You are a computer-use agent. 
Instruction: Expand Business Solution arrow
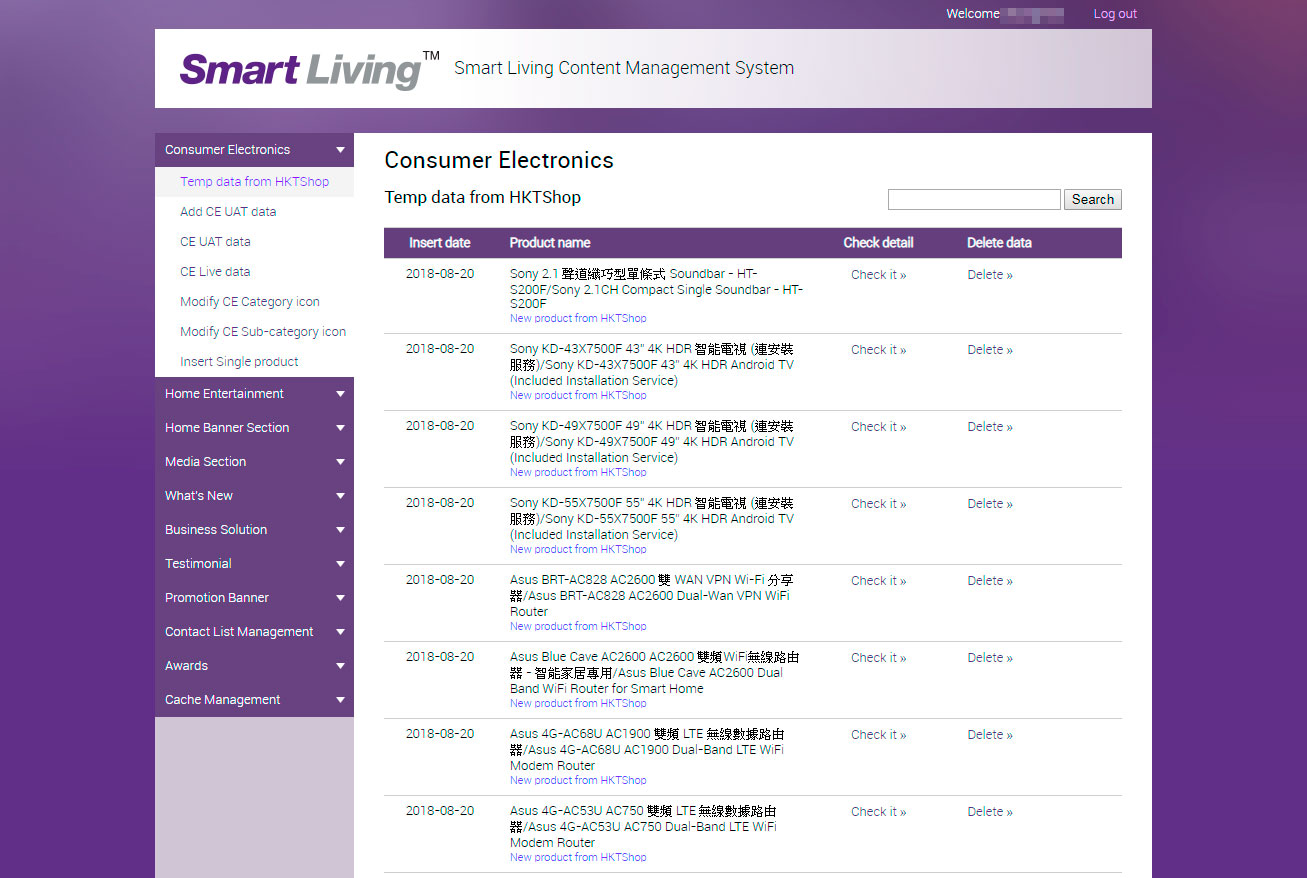tap(340, 530)
